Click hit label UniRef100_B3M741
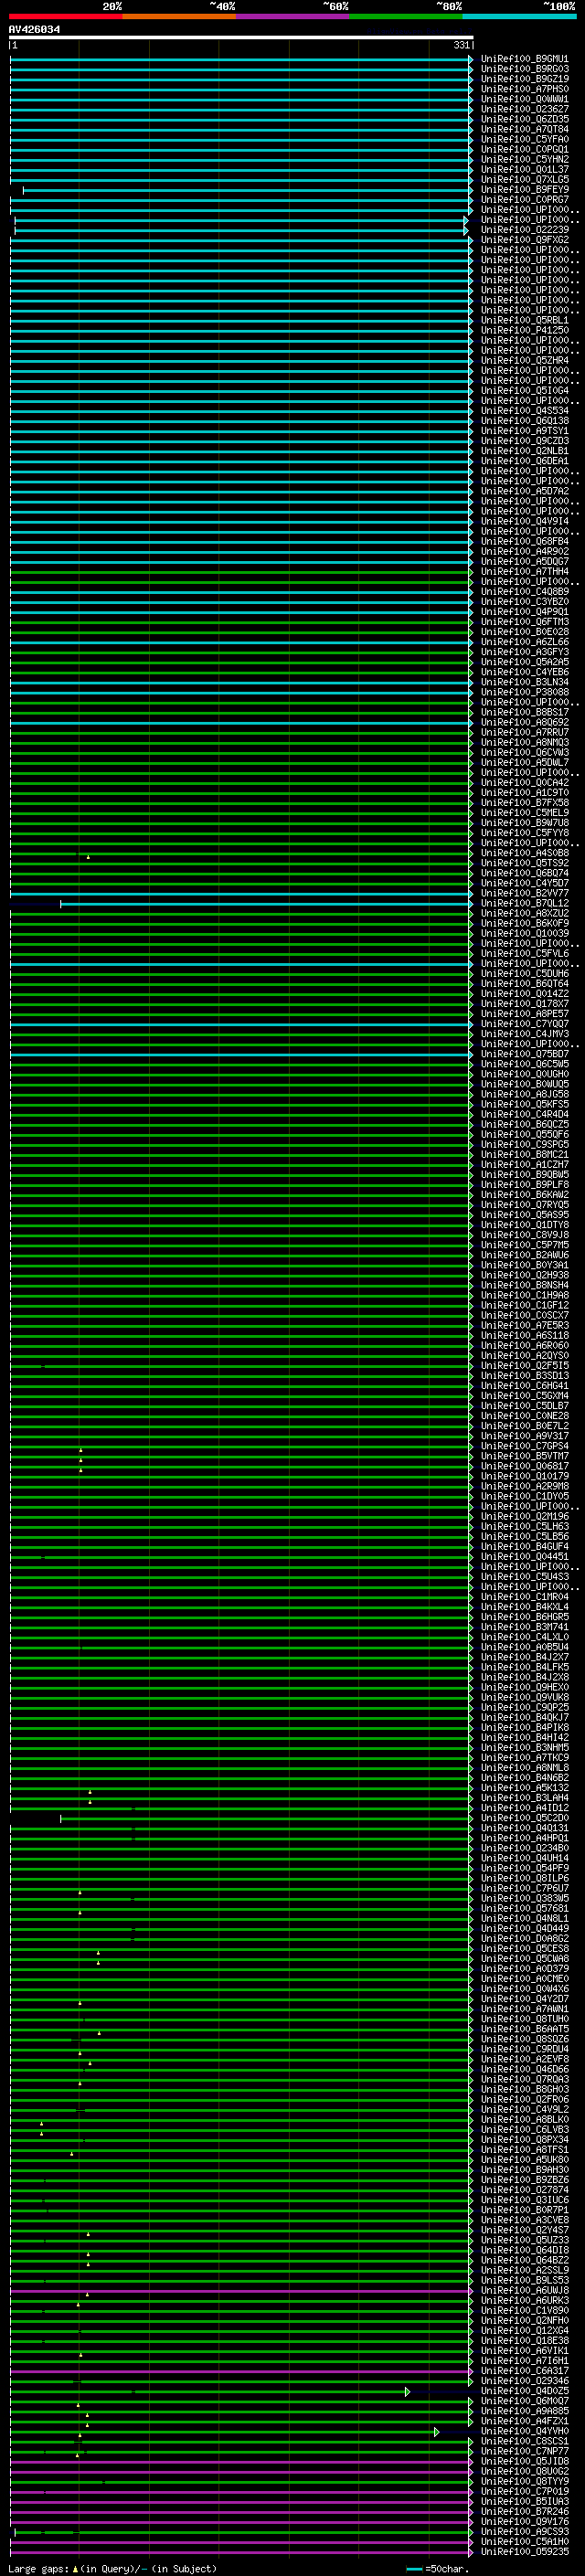Screen dimensions: 585x2576 tap(524, 1627)
